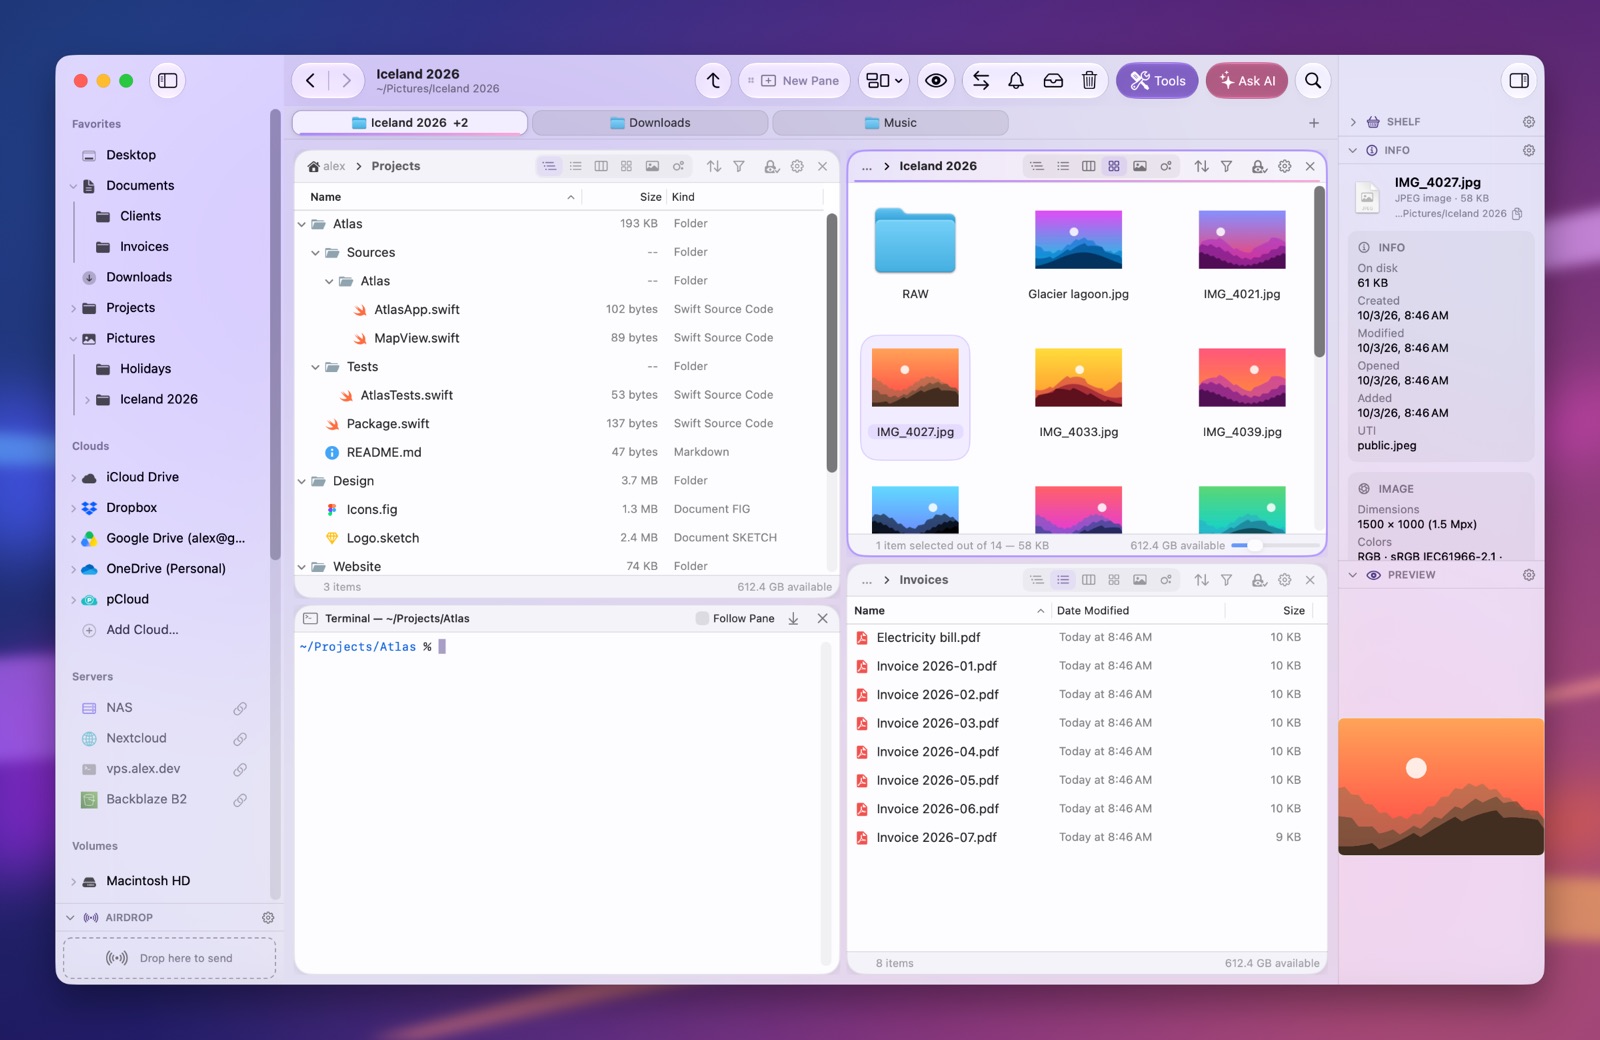1600x1040 pixels.
Task: Click the Drop here to send AirDrop area
Action: coord(169,959)
